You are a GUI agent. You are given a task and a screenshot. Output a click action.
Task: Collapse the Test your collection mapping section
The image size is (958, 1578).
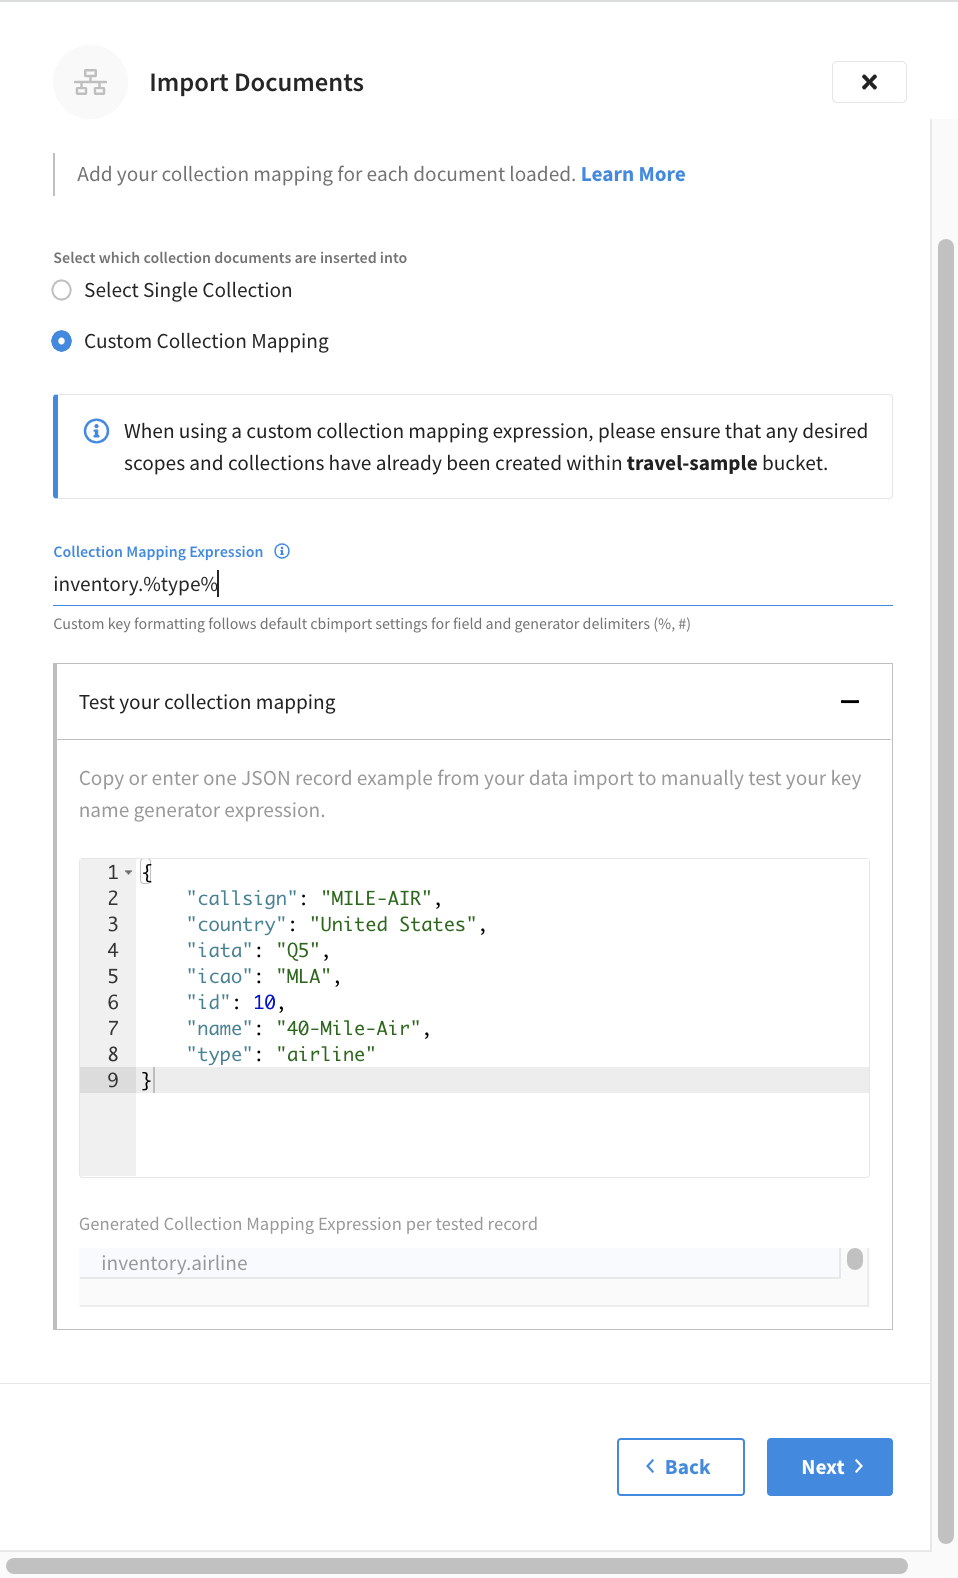coord(850,702)
